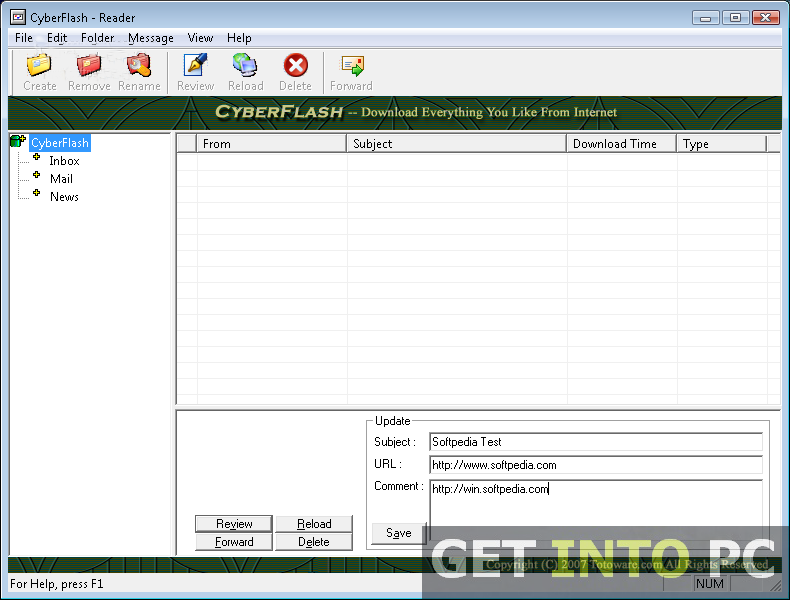Open the Help menu
790x600 pixels.
(239, 38)
